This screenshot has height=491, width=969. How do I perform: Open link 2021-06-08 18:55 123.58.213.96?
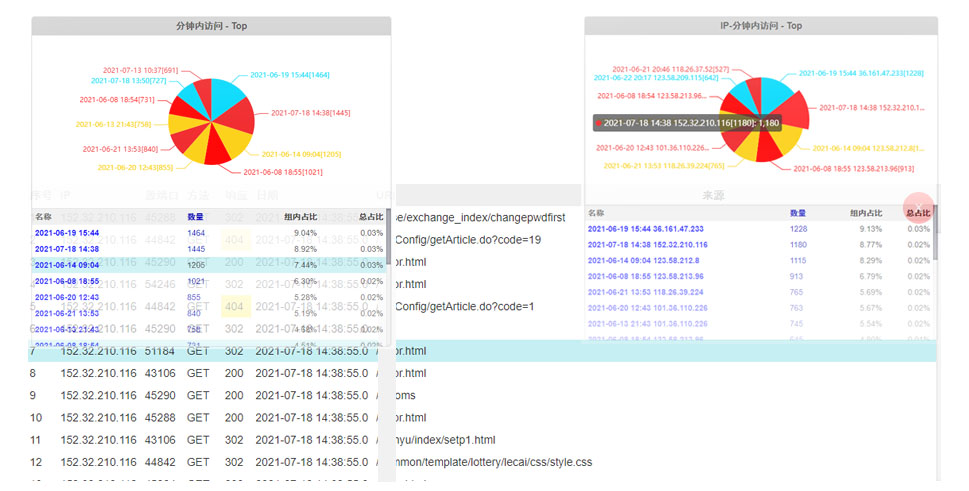point(645,276)
